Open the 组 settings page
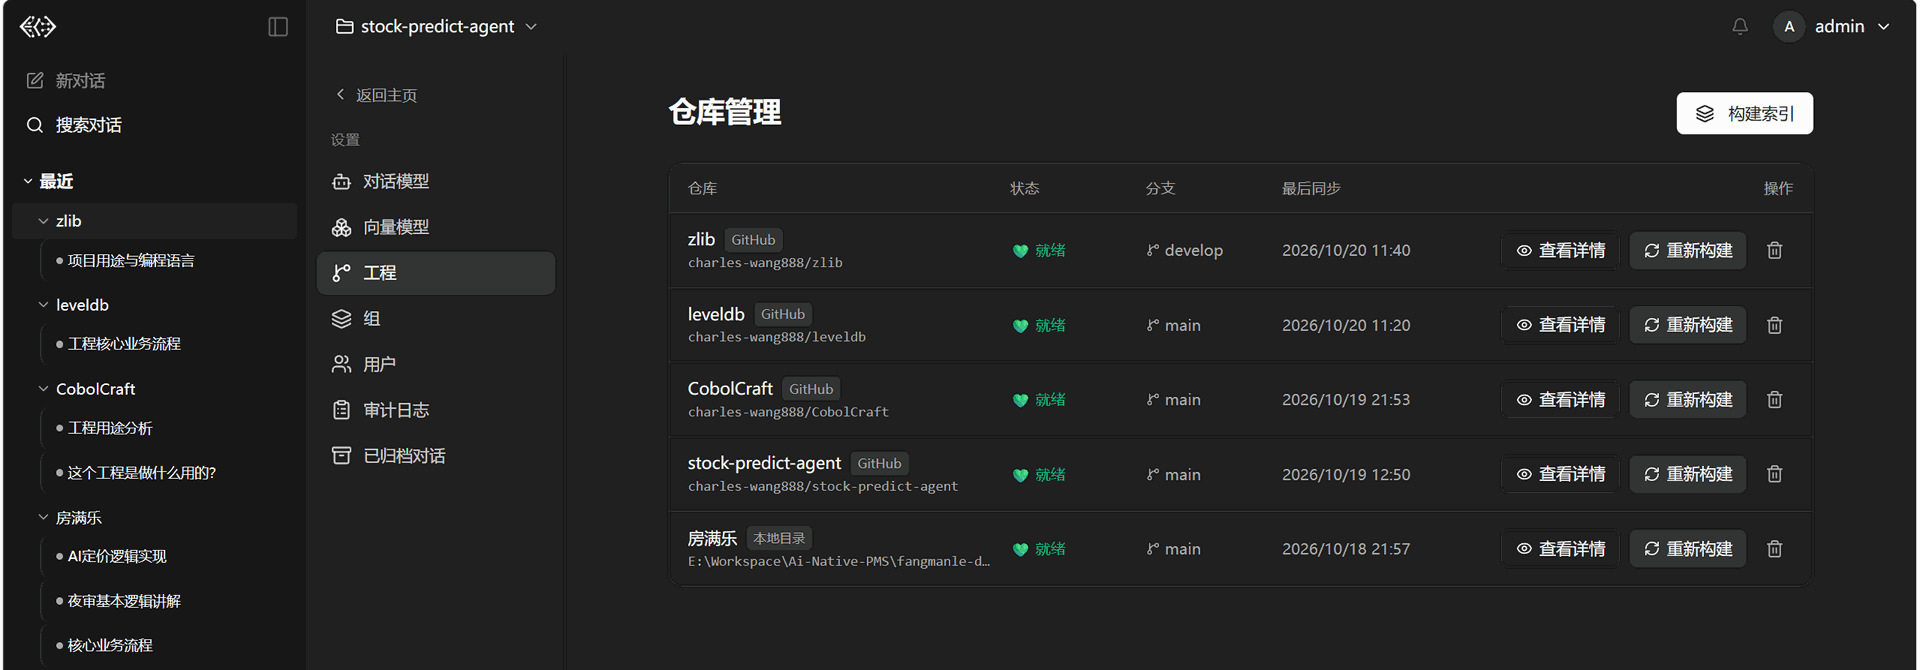 click(436, 319)
